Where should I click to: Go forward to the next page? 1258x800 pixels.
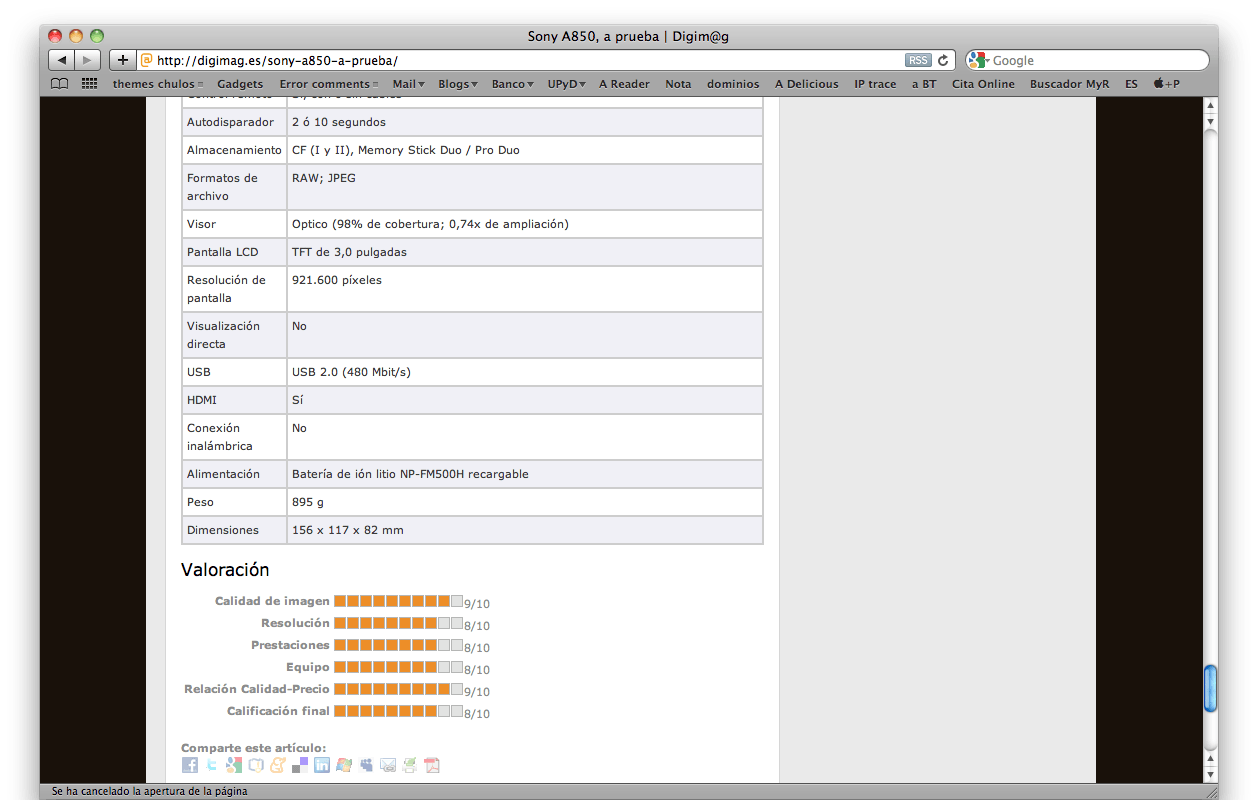pyautogui.click(x=88, y=60)
